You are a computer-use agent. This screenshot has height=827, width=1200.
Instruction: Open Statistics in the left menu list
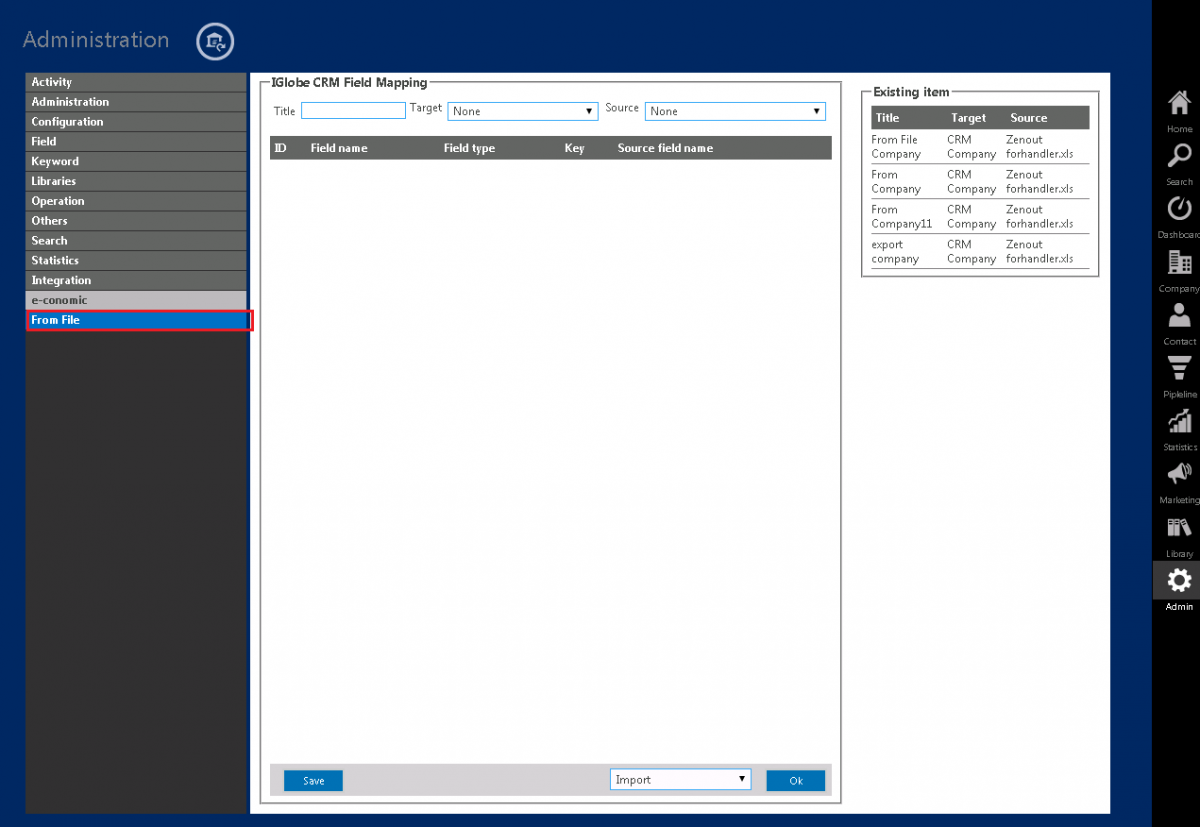coord(136,261)
